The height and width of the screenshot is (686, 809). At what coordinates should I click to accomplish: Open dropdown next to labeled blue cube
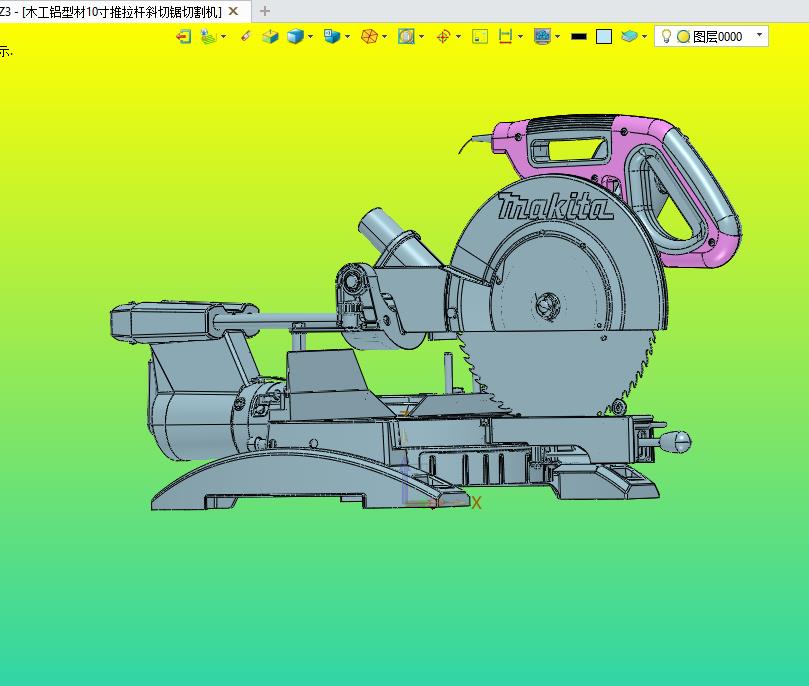point(347,37)
